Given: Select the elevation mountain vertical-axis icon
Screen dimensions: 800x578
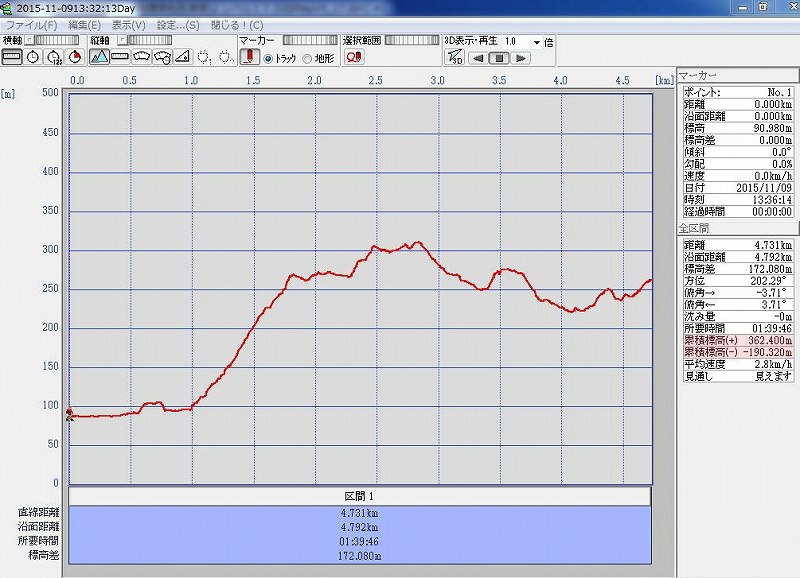Looking at the screenshot, I should point(99,57).
